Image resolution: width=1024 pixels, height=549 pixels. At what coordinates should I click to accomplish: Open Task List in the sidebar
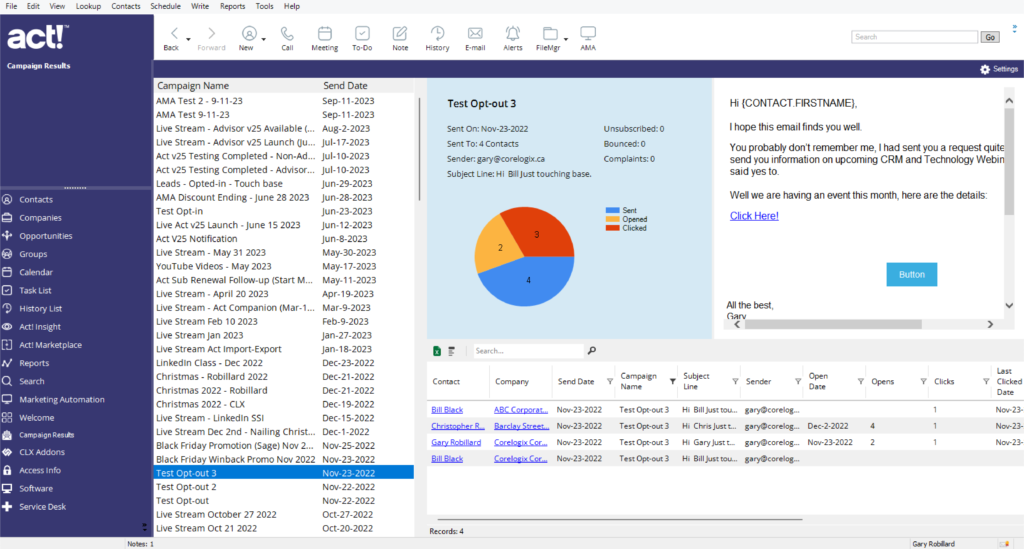tap(35, 290)
